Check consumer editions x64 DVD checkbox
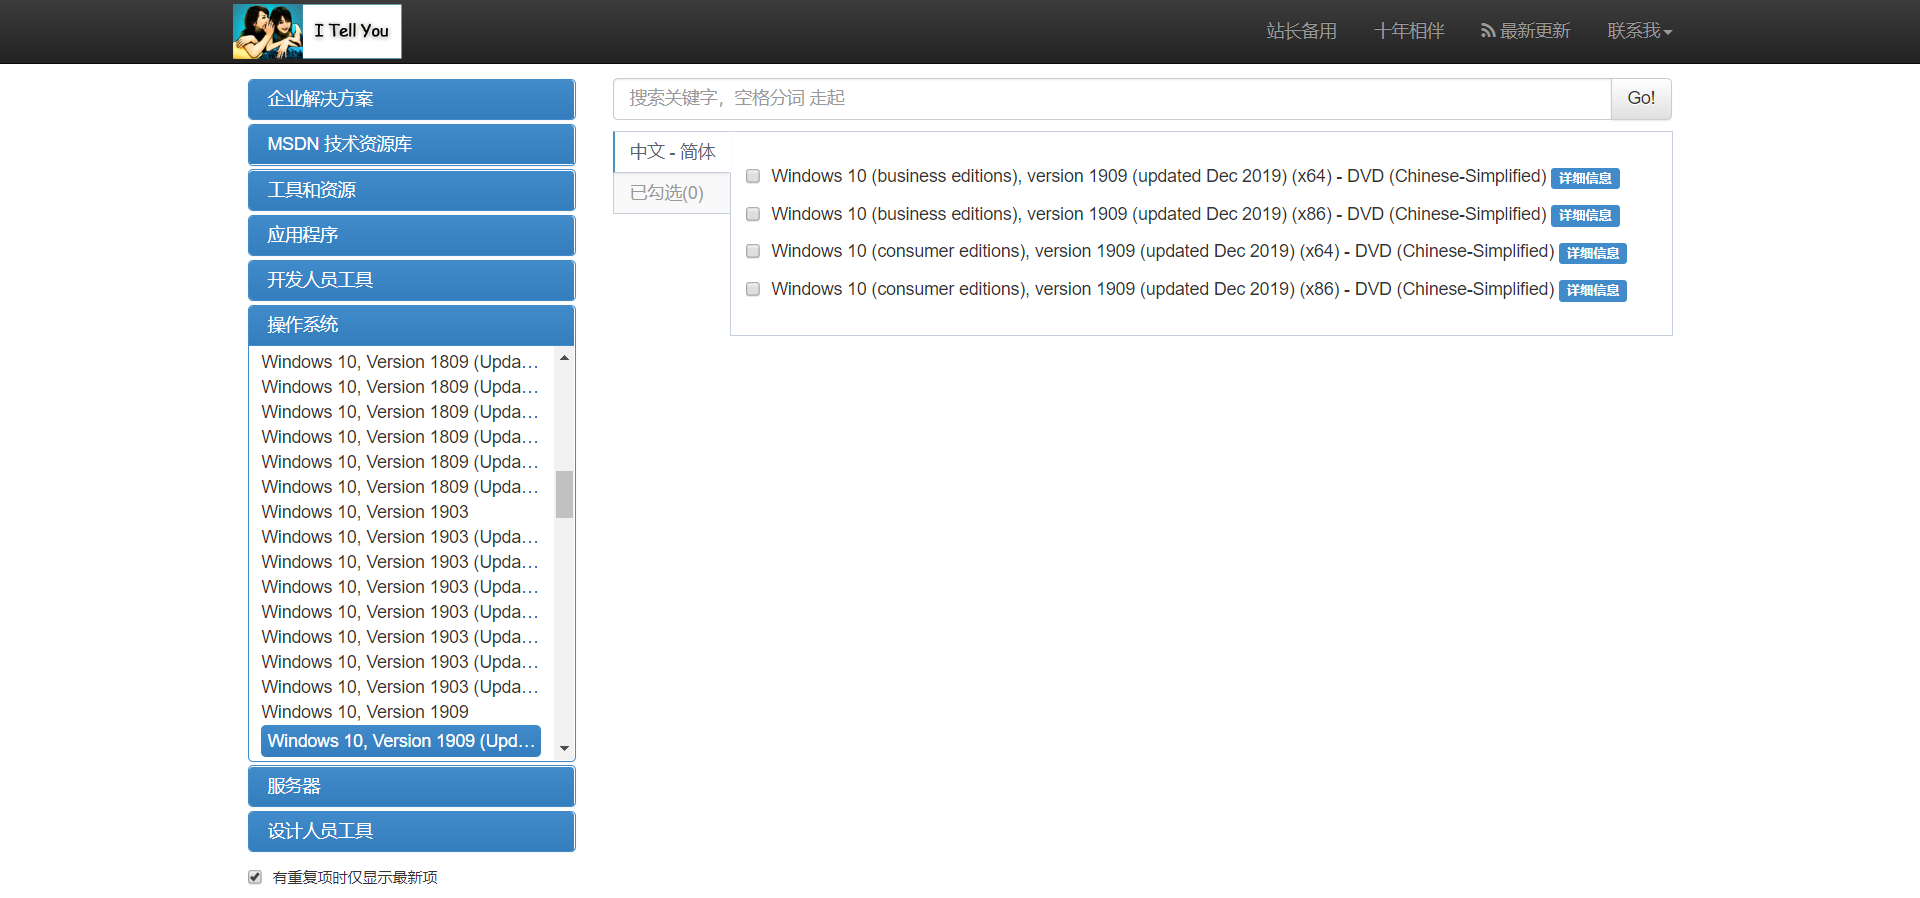 tap(753, 251)
